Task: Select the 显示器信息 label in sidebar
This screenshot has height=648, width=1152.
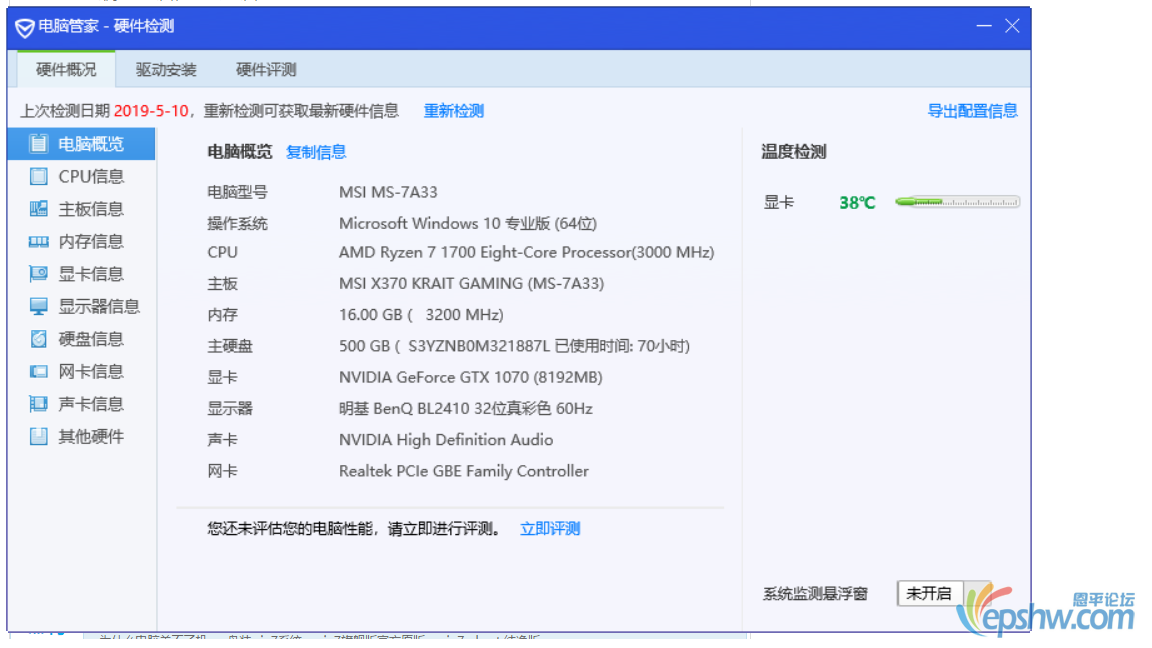Action: coord(99,306)
